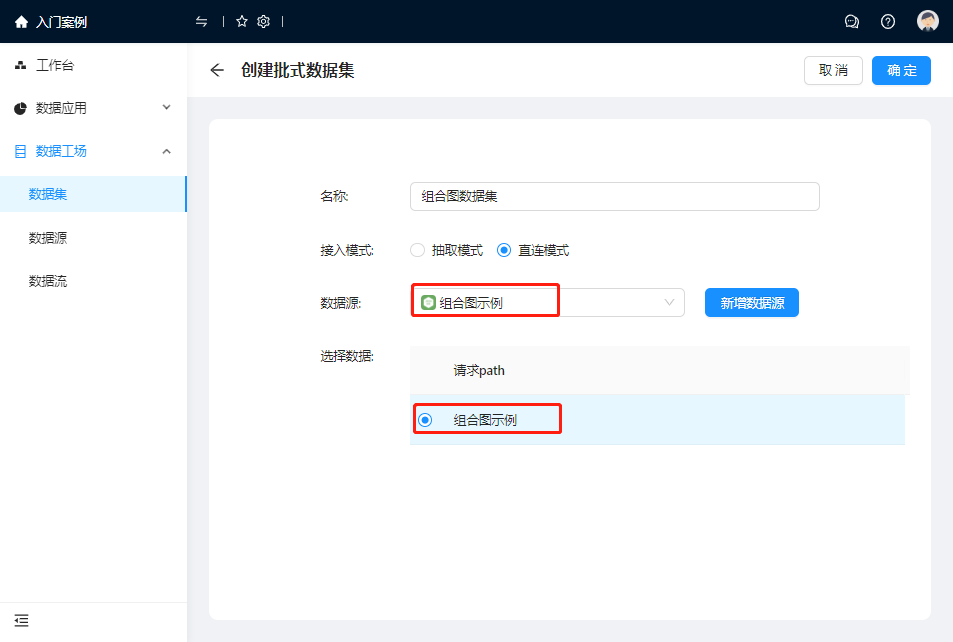
Task: Select the 直连模式 radio button
Action: tap(504, 250)
